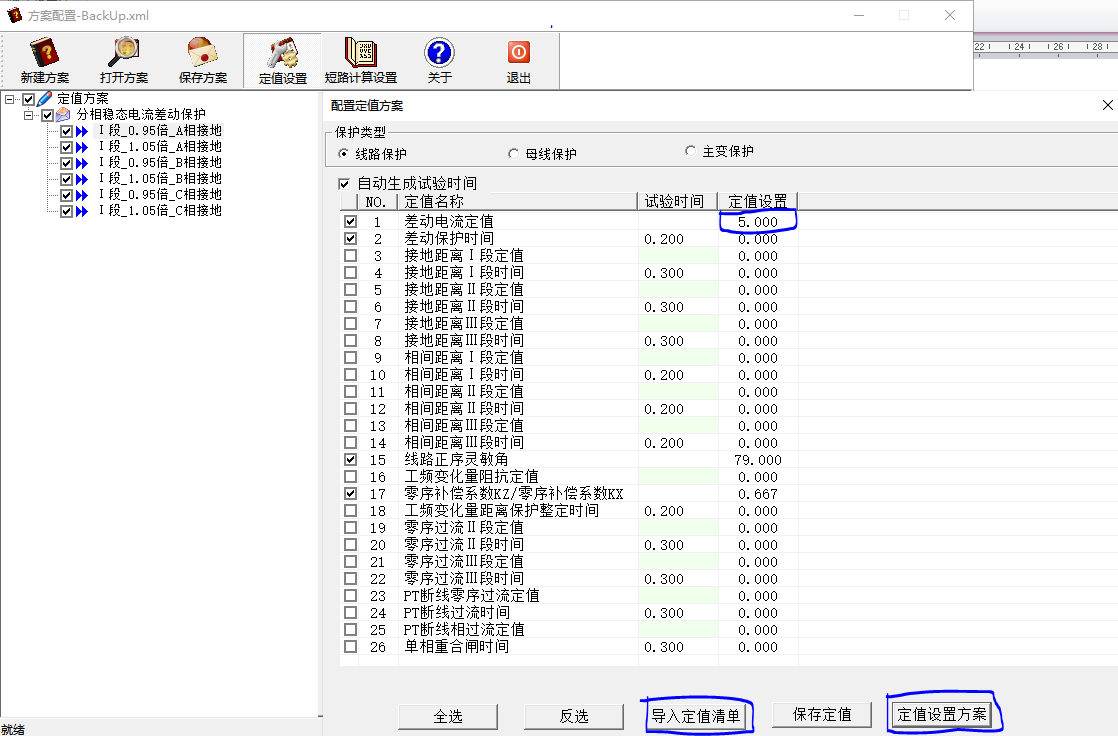Toggle 自动生成试验时间 checkbox
Viewport: 1118px width, 736px height.
click(345, 184)
